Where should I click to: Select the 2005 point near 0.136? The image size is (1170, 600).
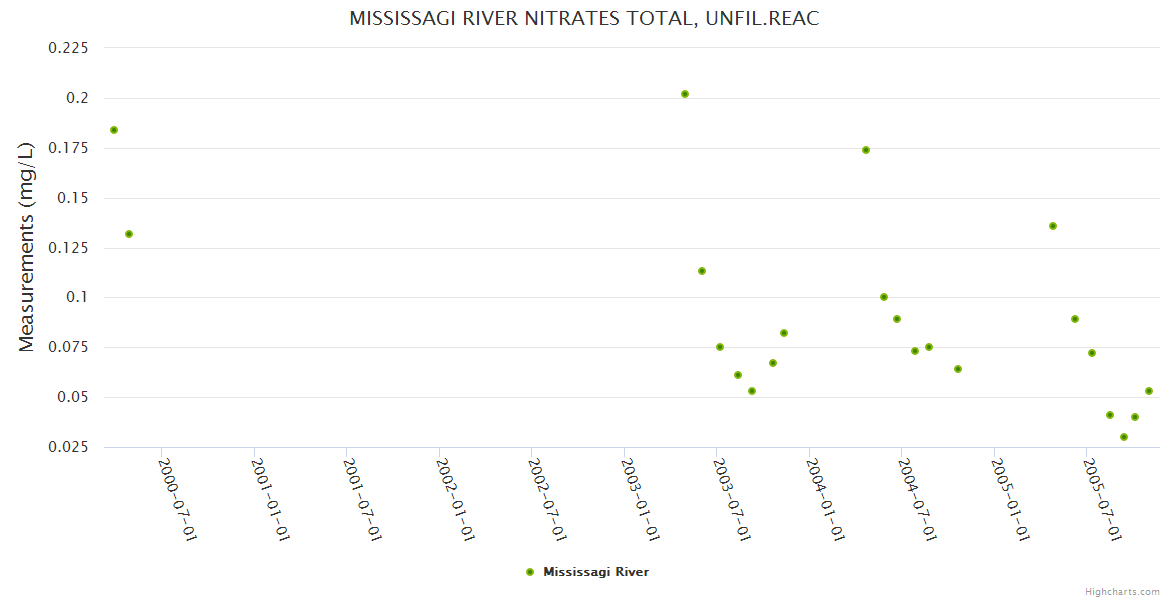click(x=1053, y=226)
